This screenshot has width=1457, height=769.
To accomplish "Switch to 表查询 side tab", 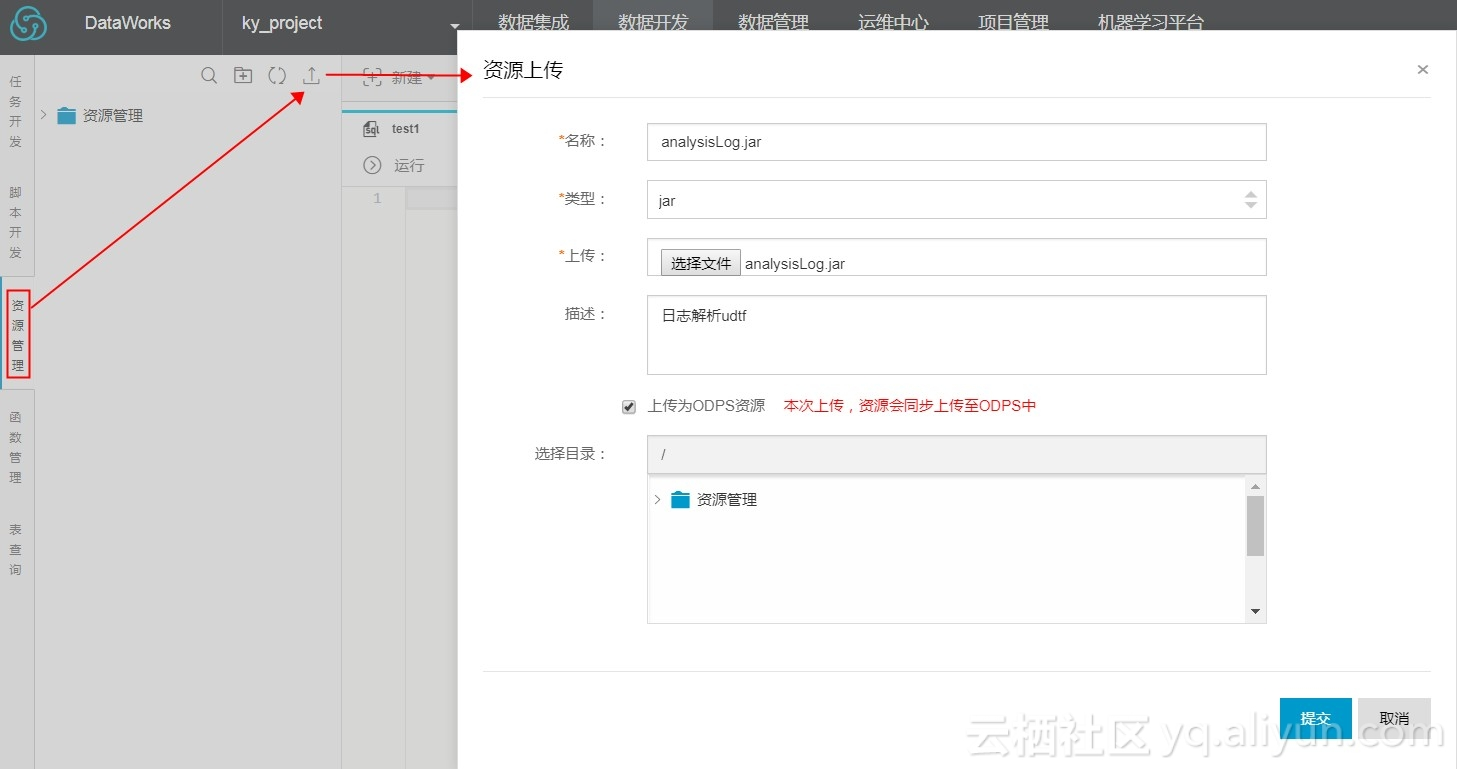I will [x=16, y=549].
